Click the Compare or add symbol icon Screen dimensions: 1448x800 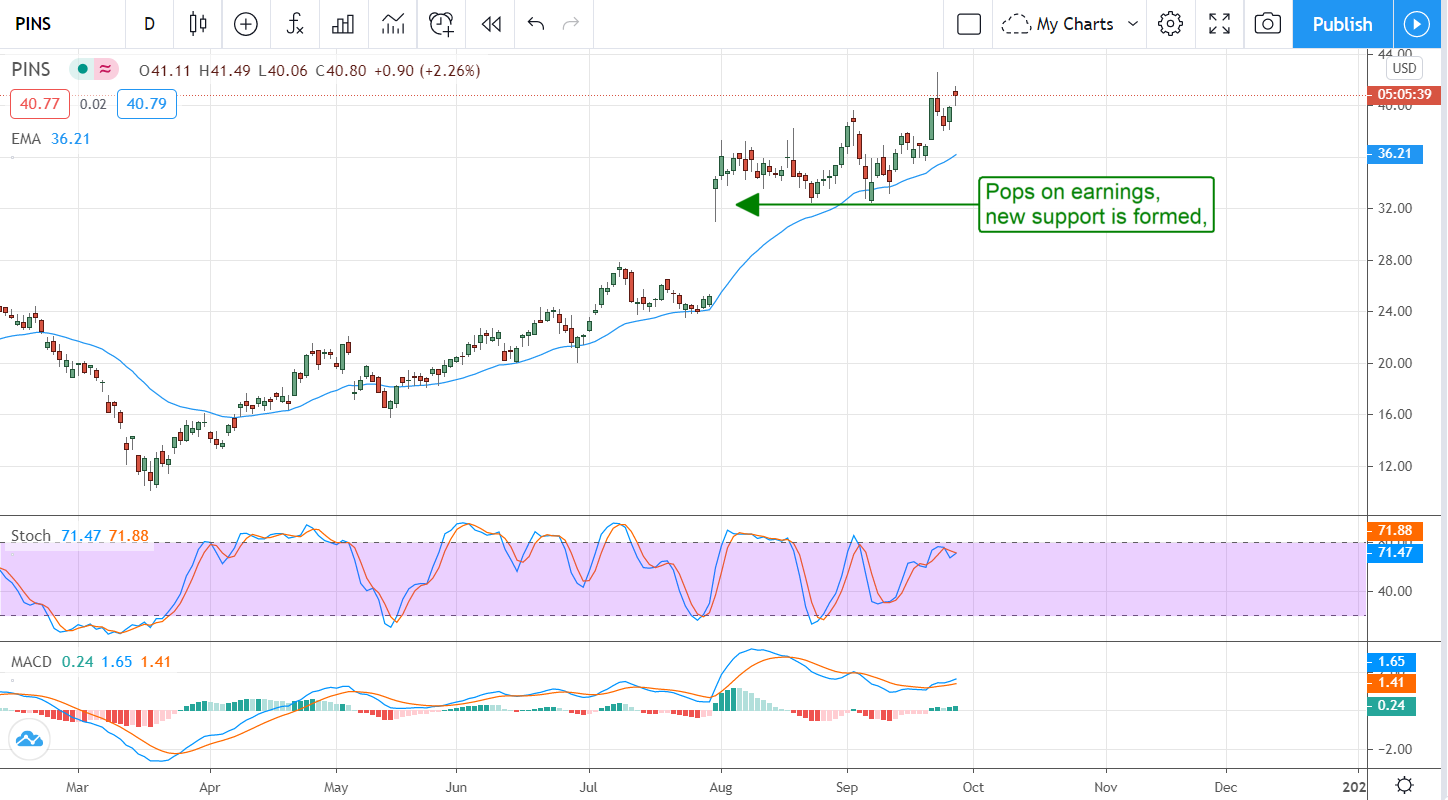[x=245, y=24]
